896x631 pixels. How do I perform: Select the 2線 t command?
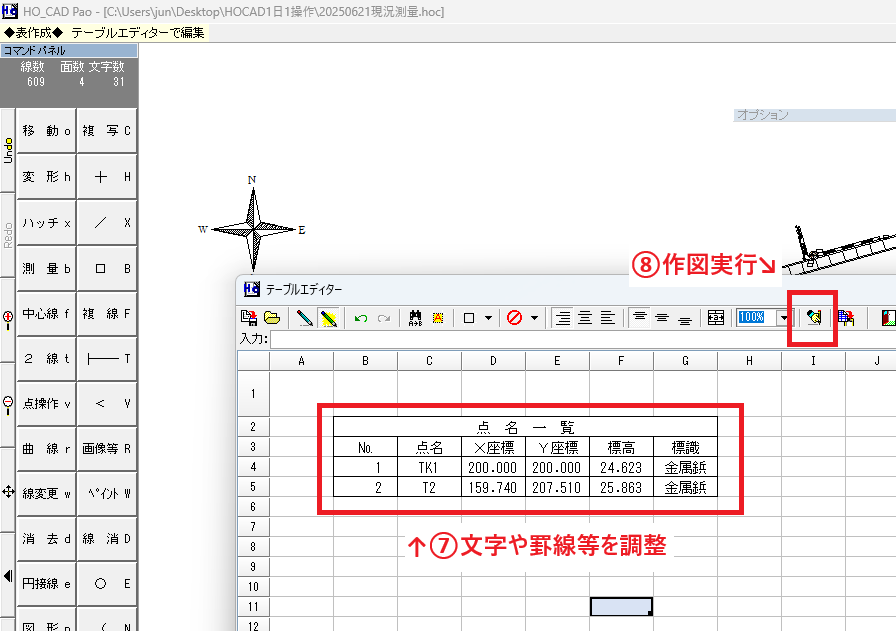click(46, 359)
